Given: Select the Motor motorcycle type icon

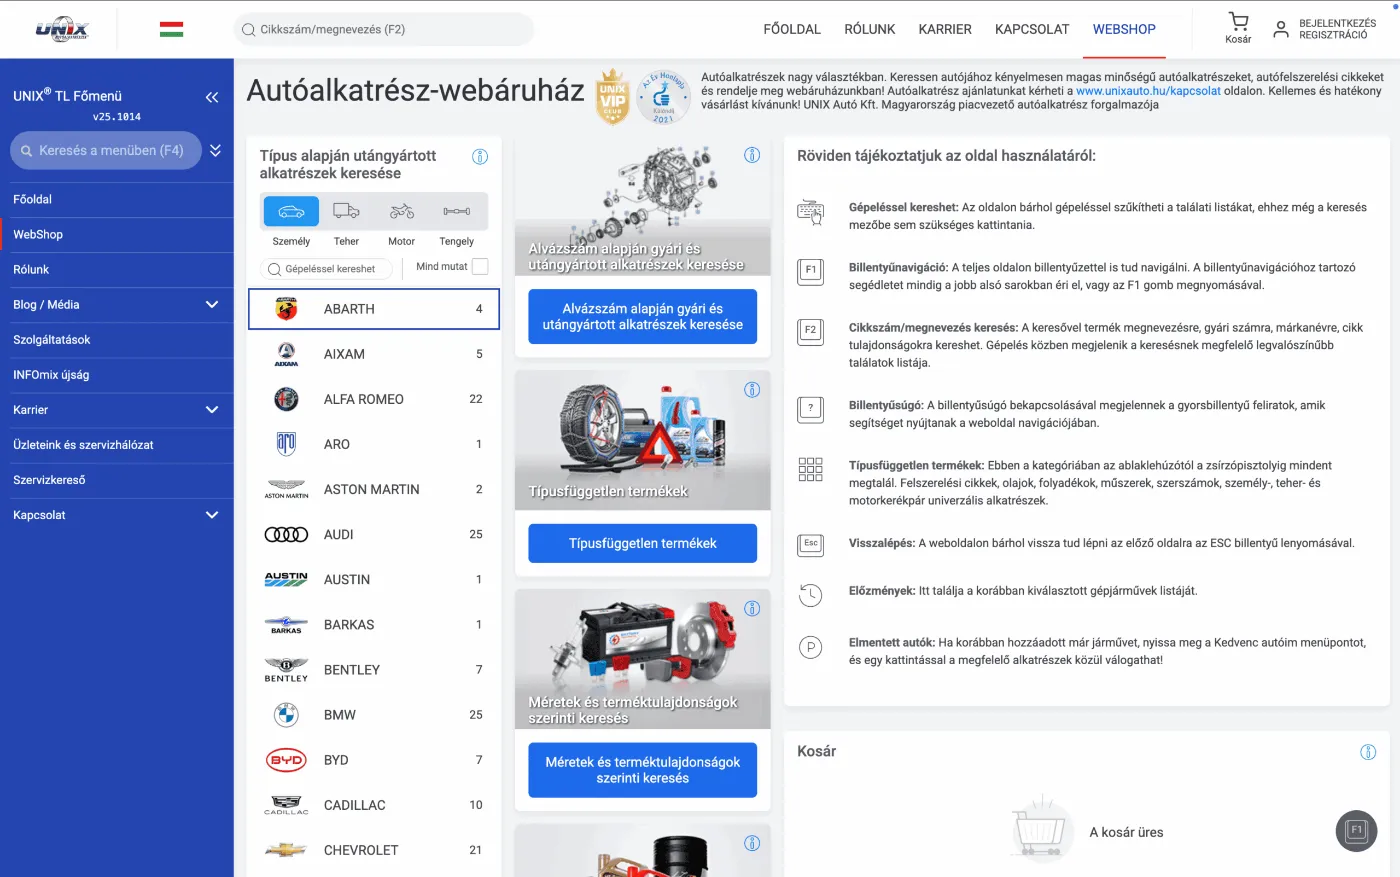Looking at the screenshot, I should tap(402, 211).
